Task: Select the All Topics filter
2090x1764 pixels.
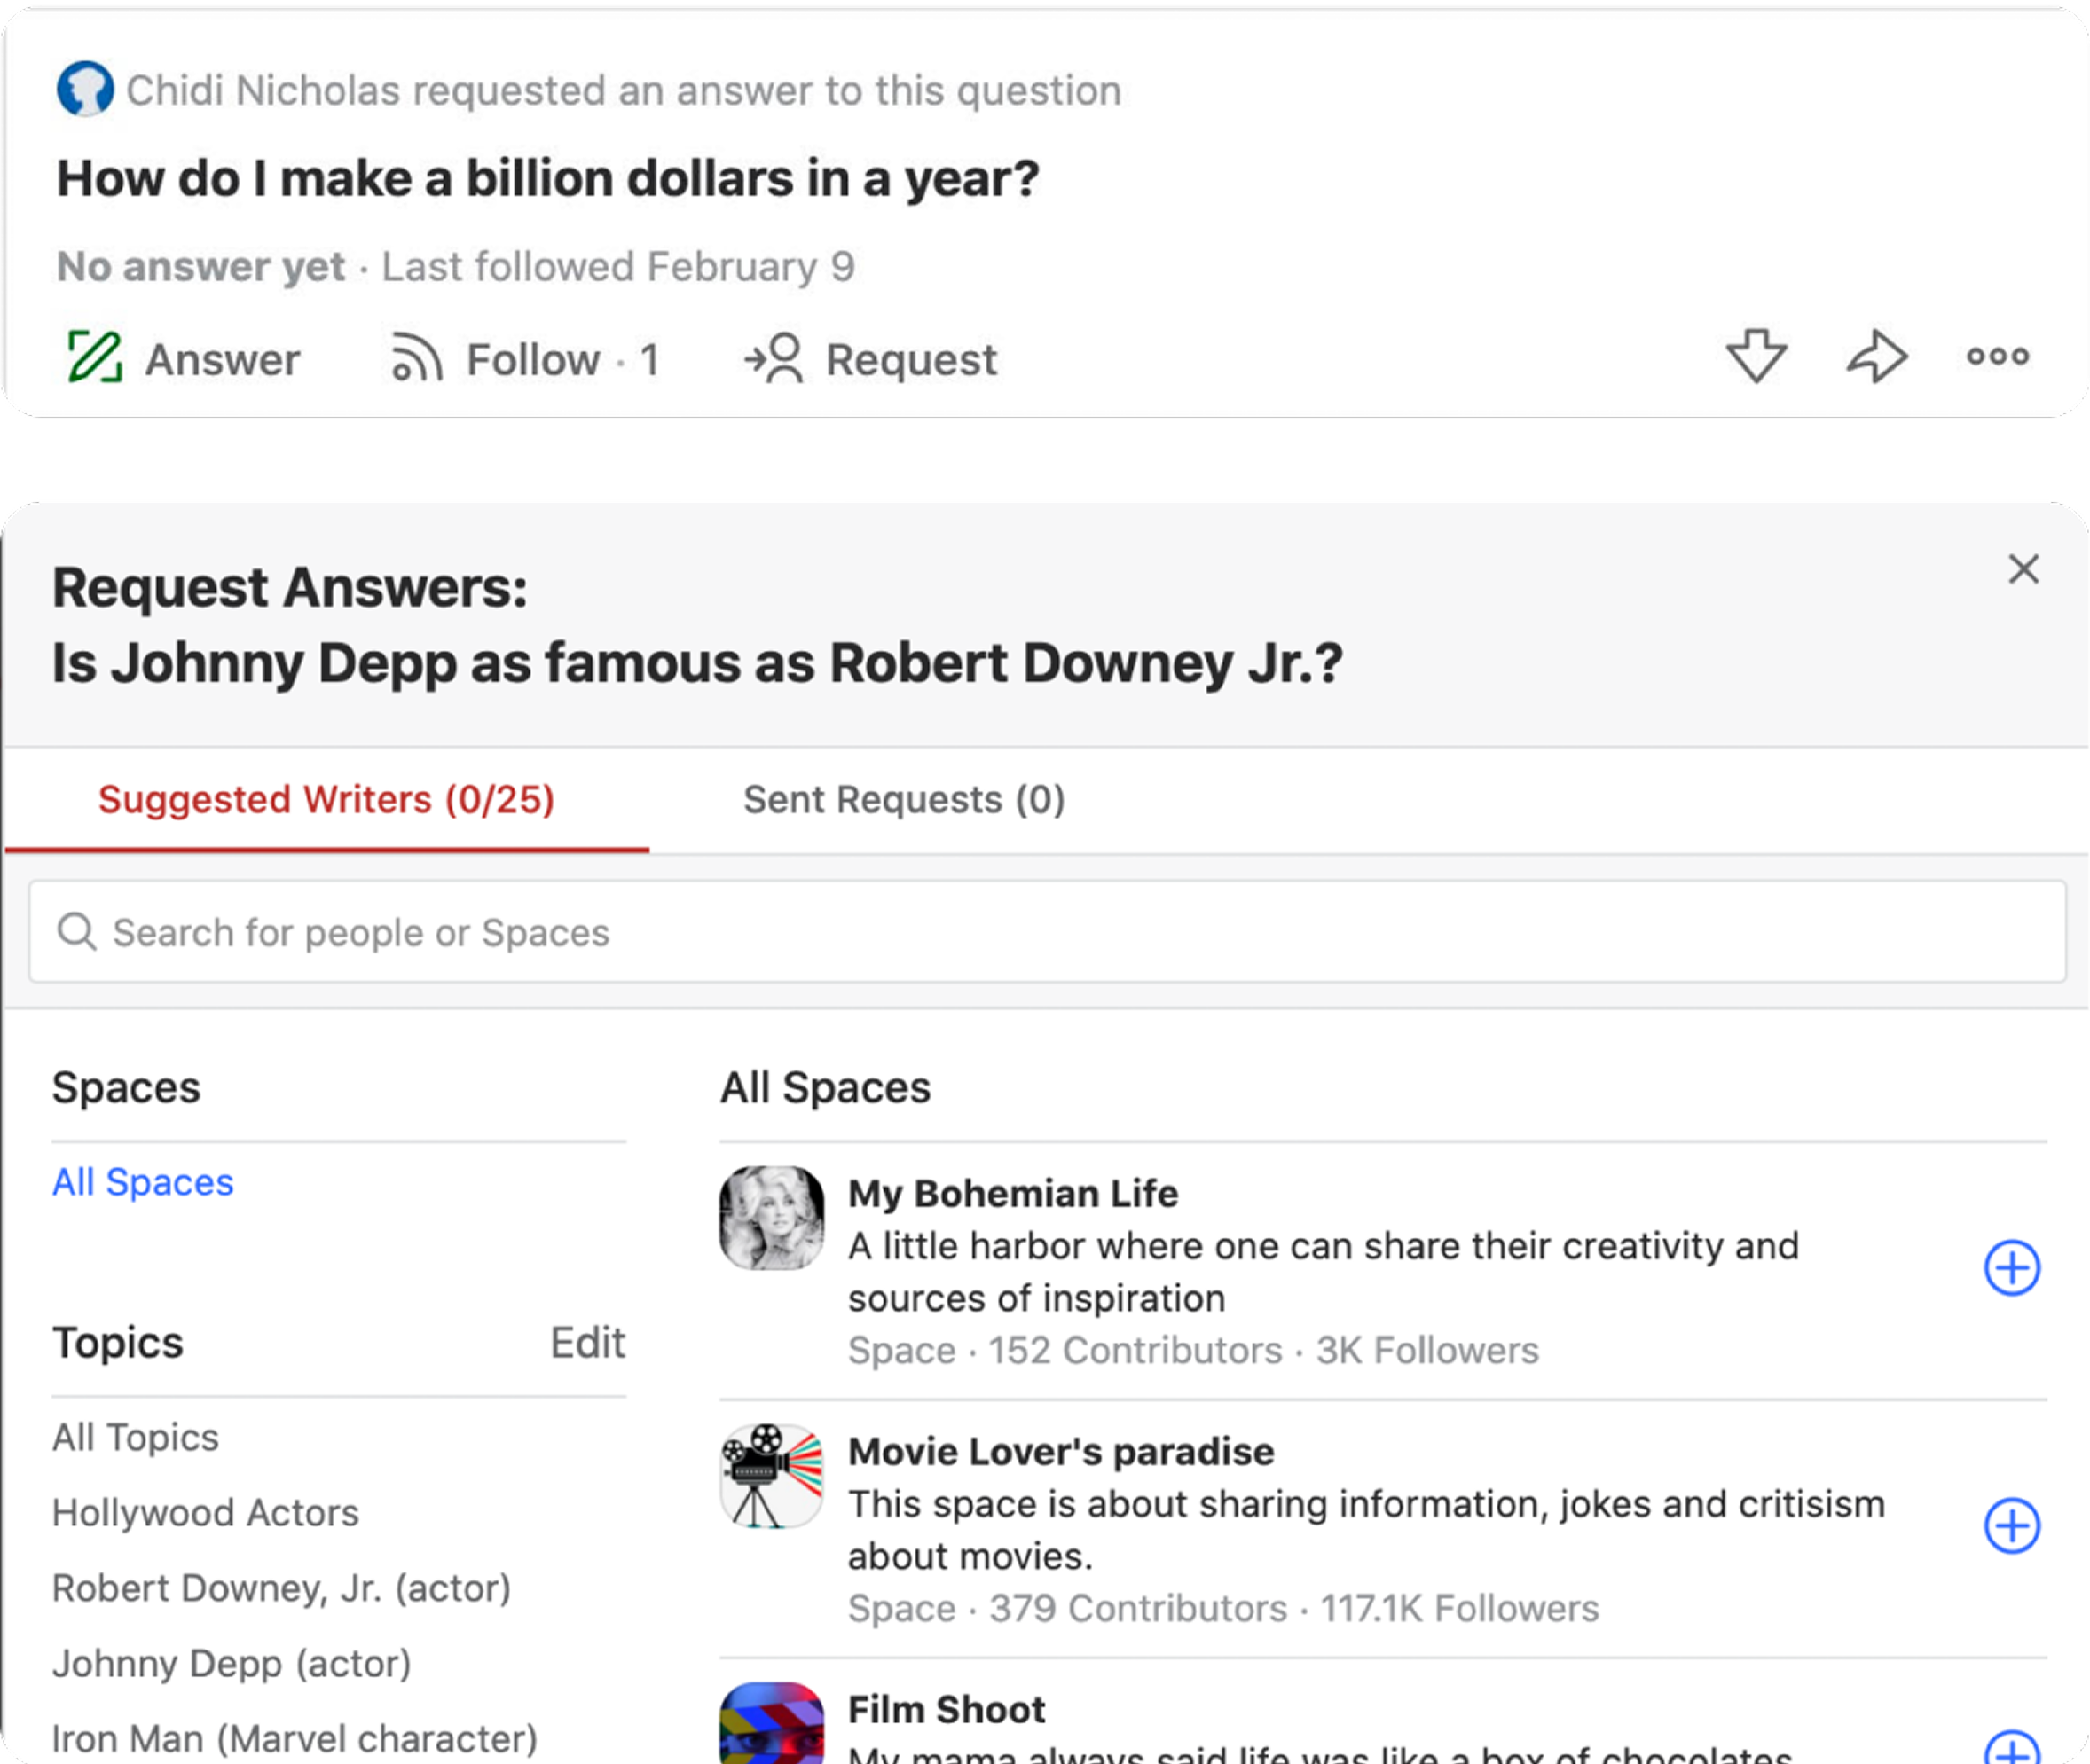Action: [135, 1437]
